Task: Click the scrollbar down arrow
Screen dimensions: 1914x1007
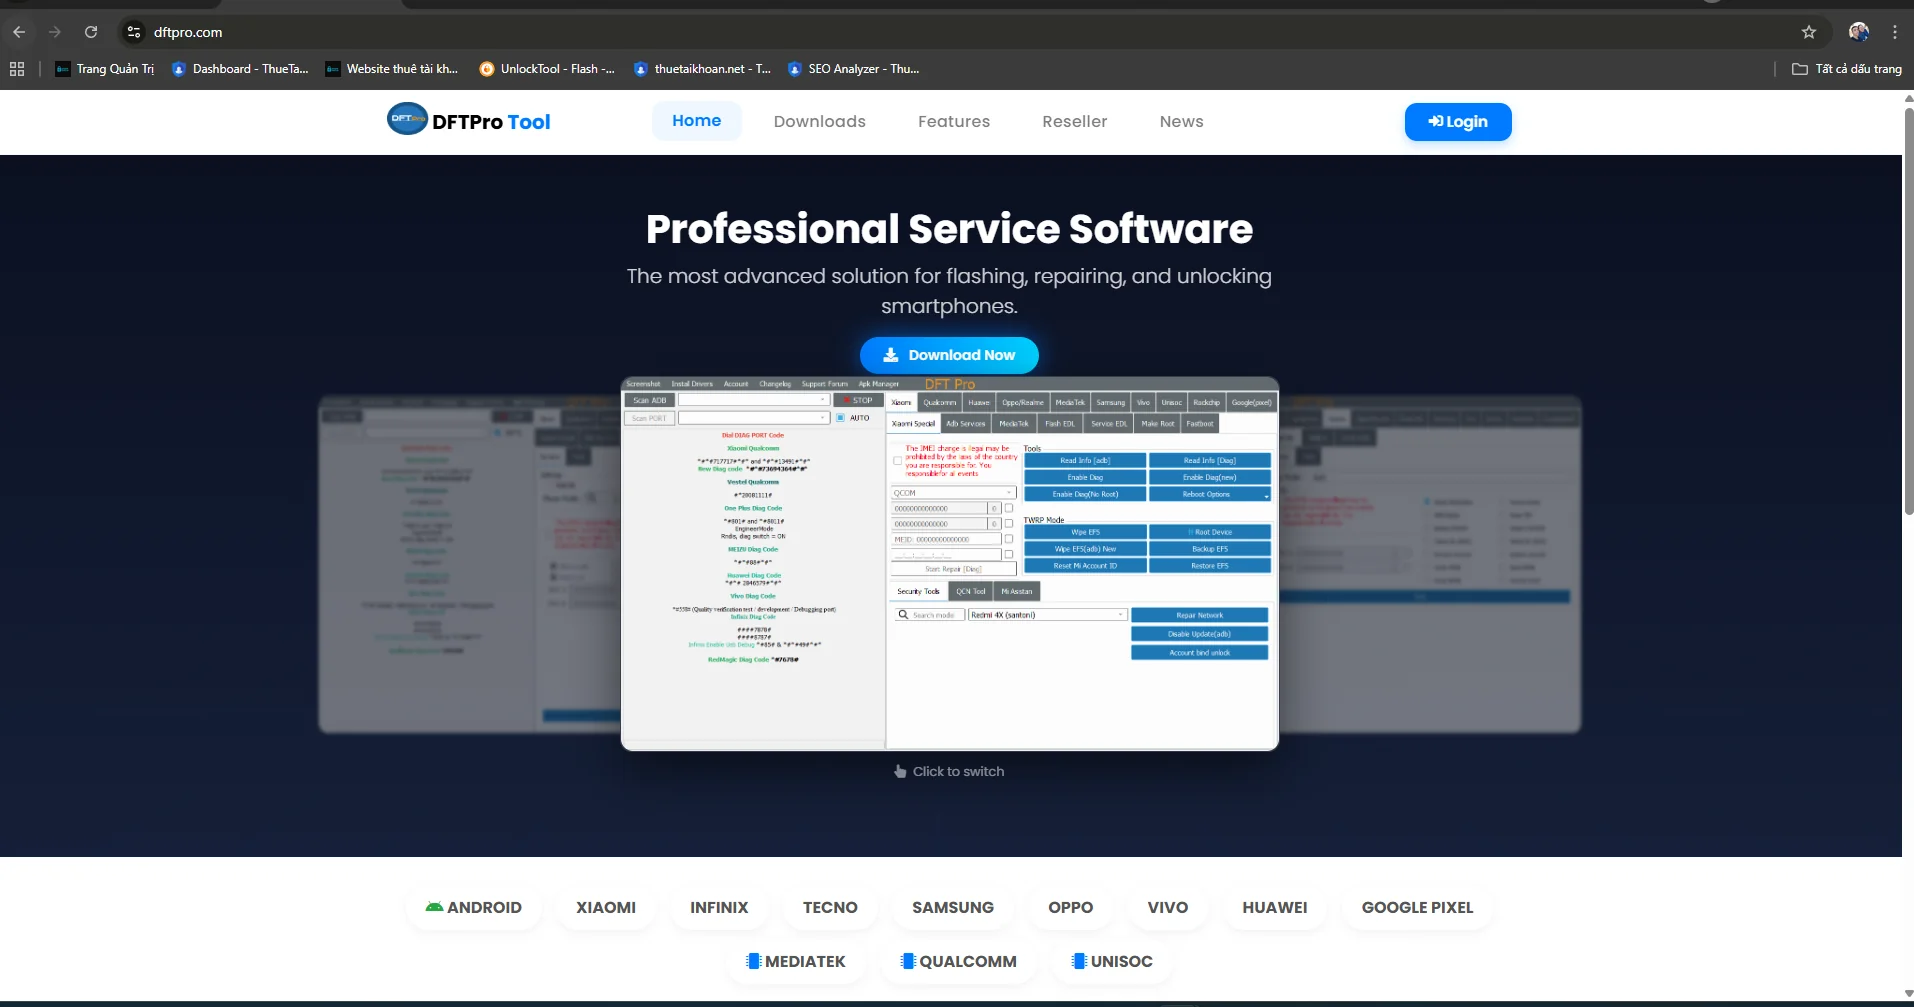Action: click(x=1908, y=993)
